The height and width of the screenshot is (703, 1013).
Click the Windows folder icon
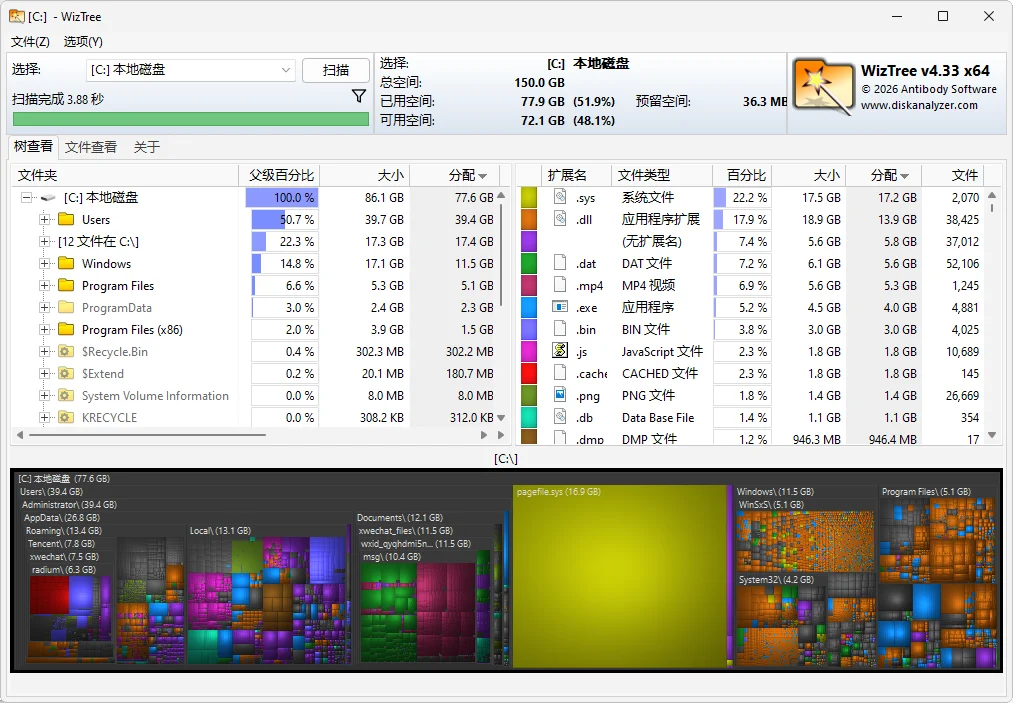(x=66, y=263)
